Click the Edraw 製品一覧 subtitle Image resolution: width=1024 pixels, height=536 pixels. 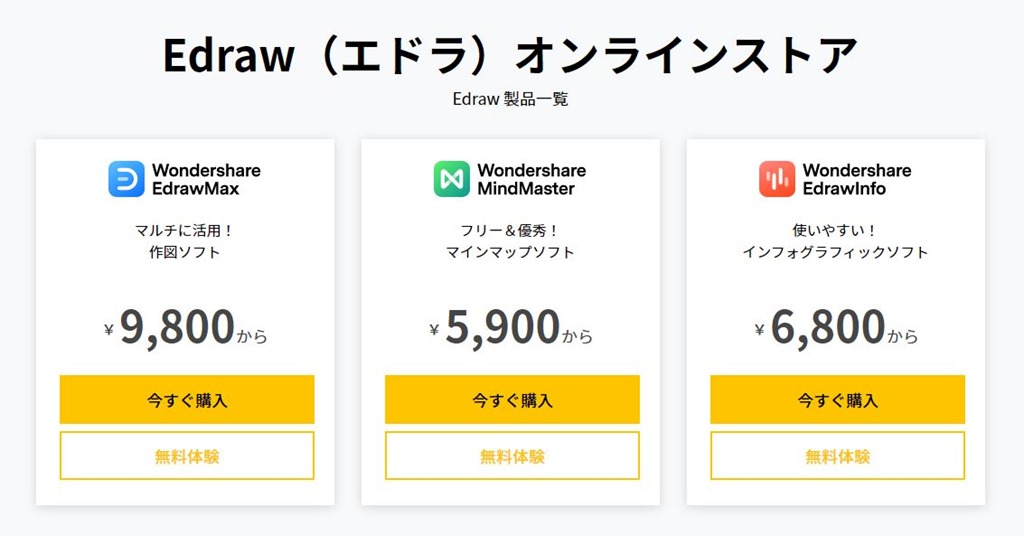[x=510, y=99]
